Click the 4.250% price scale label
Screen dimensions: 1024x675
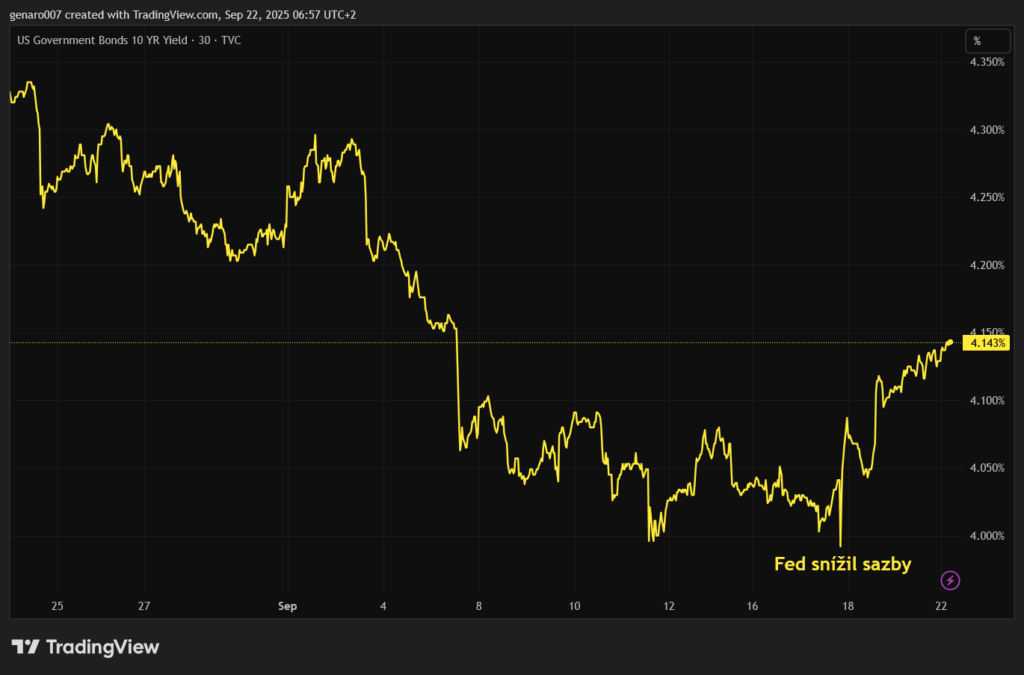[x=986, y=198]
